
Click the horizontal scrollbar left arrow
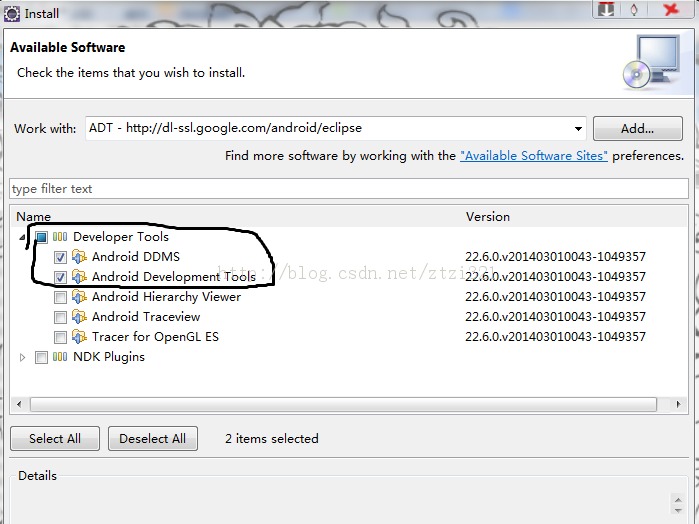(19, 404)
